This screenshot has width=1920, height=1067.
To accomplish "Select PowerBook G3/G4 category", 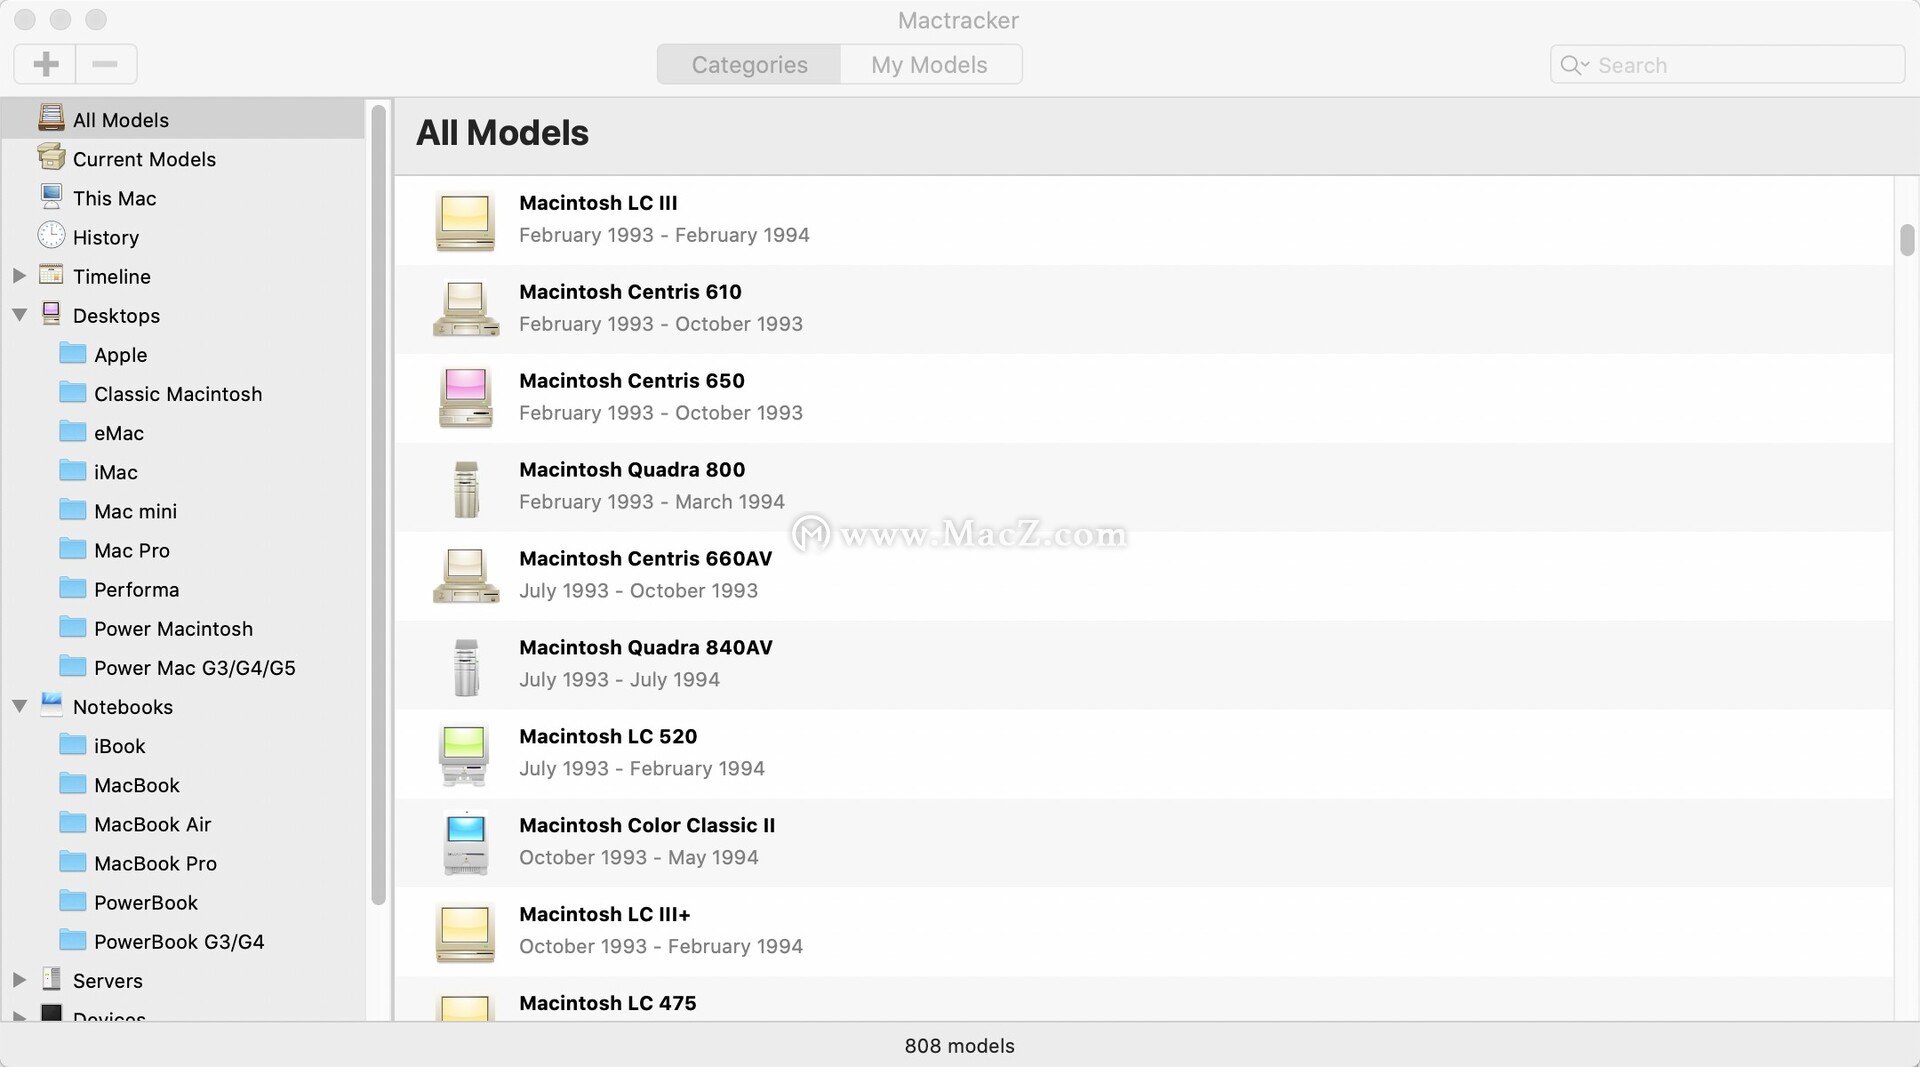I will tap(182, 941).
